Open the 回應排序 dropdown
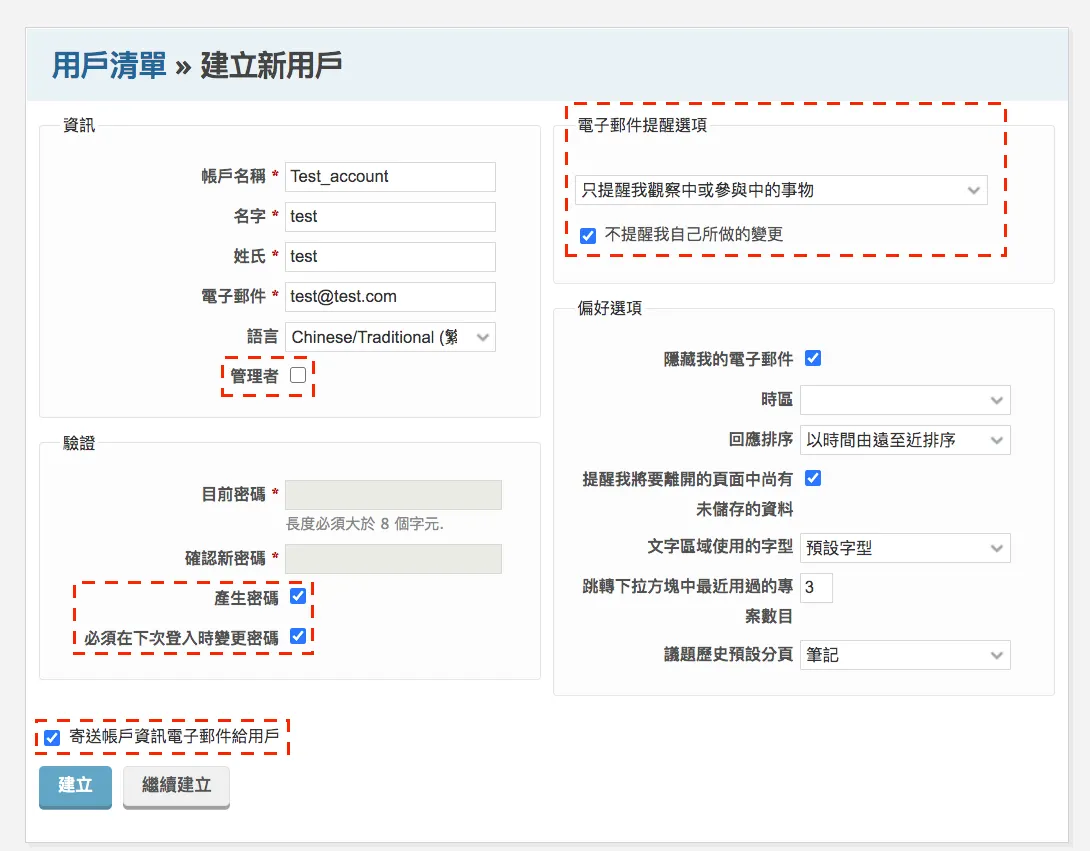The height and width of the screenshot is (851, 1090). [905, 440]
